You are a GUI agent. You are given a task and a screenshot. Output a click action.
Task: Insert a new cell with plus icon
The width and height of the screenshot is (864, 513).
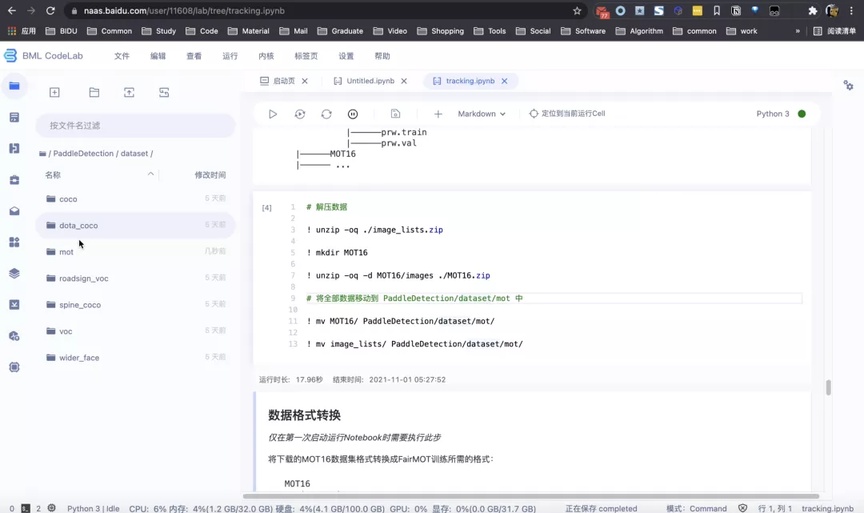[x=438, y=114]
